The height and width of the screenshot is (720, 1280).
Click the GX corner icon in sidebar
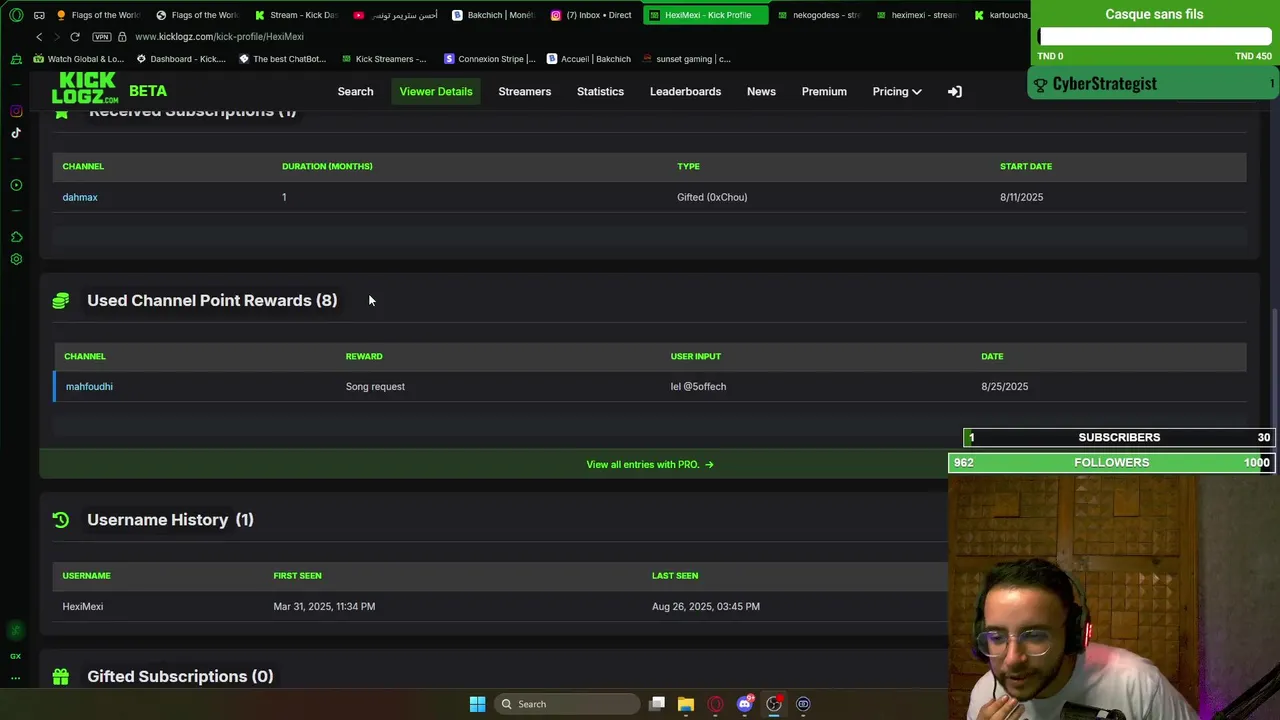[15, 656]
